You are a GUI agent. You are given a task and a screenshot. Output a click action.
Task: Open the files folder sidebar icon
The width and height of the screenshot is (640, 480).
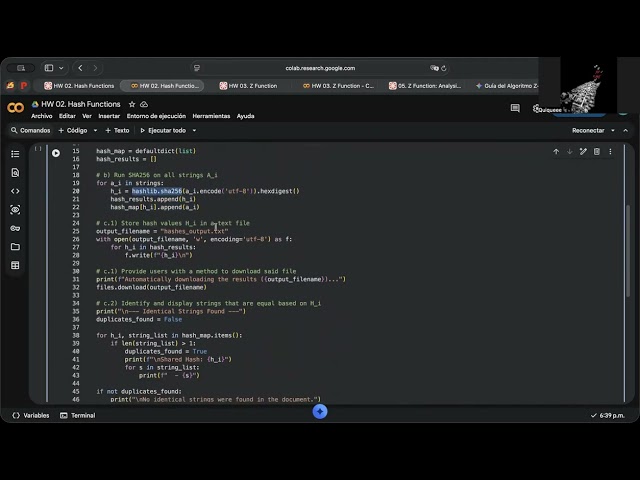click(x=15, y=247)
